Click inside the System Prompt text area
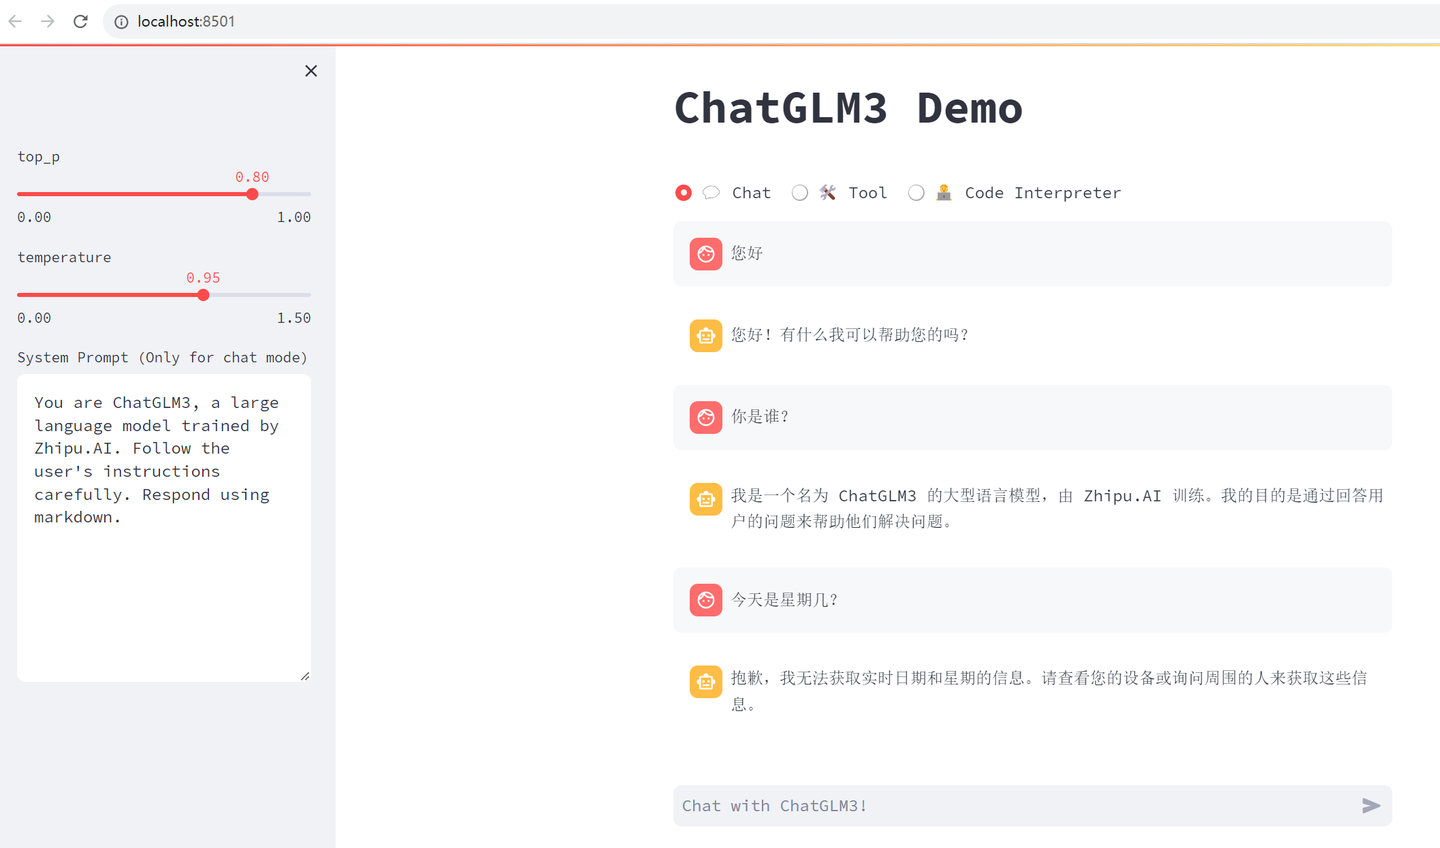The width and height of the screenshot is (1440, 848). (164, 528)
